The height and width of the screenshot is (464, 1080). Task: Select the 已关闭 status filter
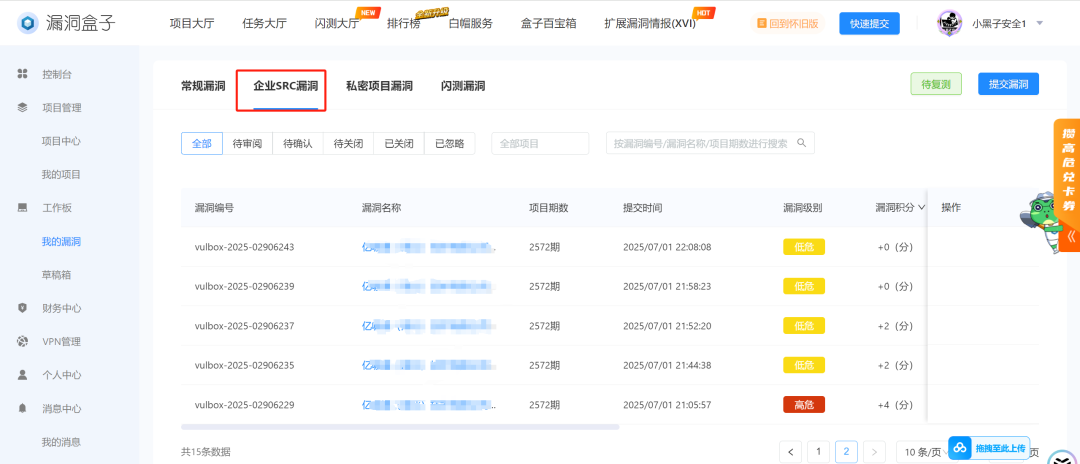(399, 144)
